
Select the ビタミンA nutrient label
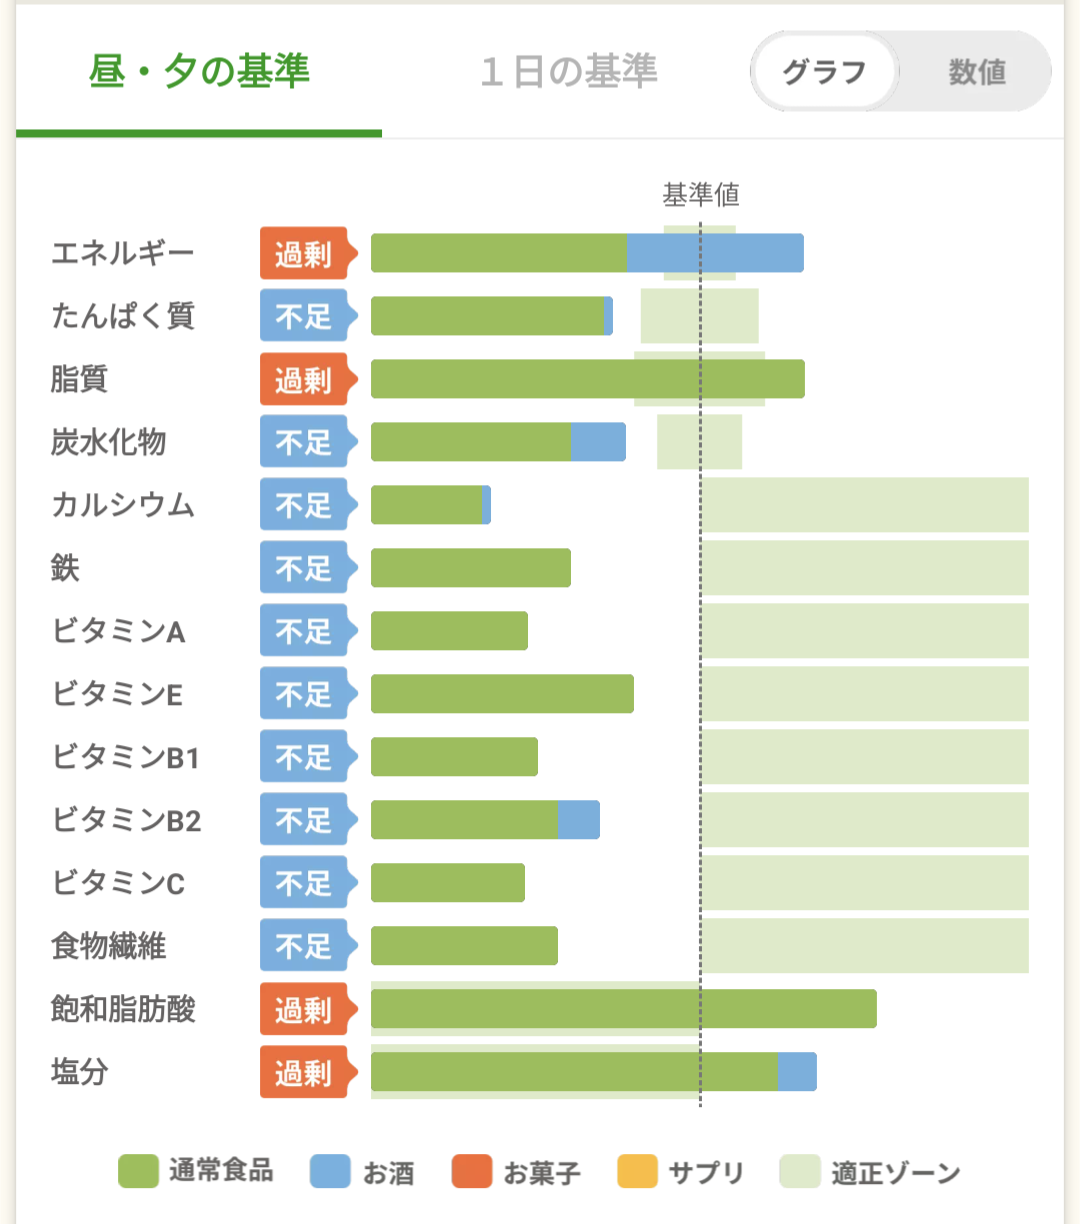[118, 631]
